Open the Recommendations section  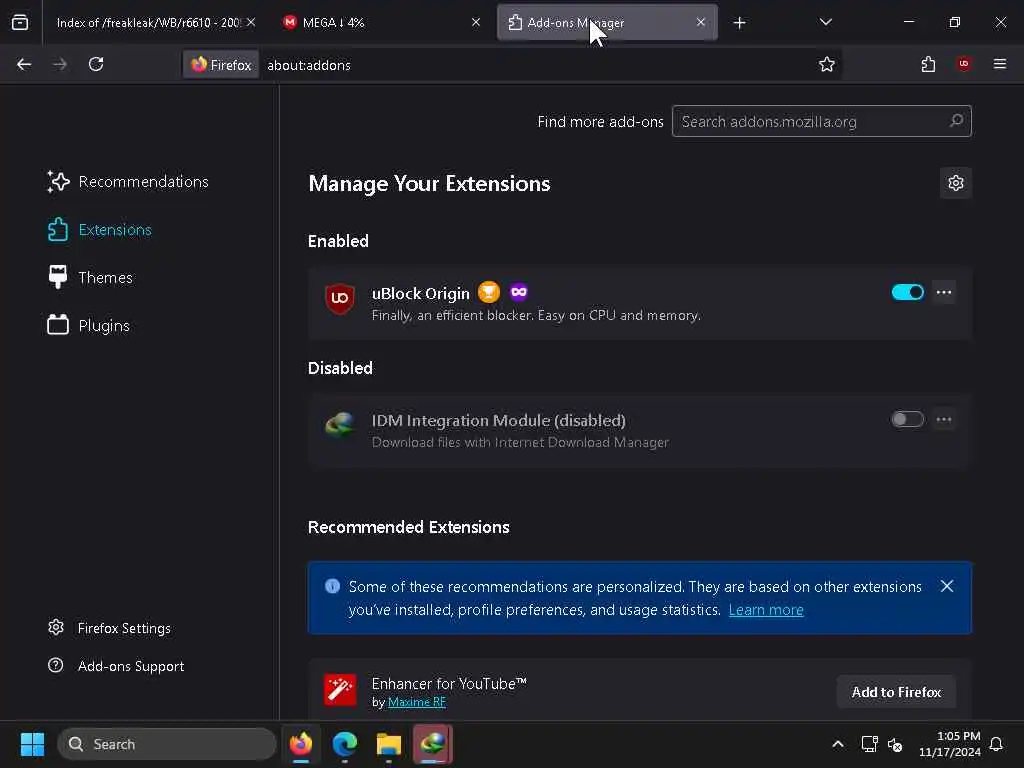[128, 182]
